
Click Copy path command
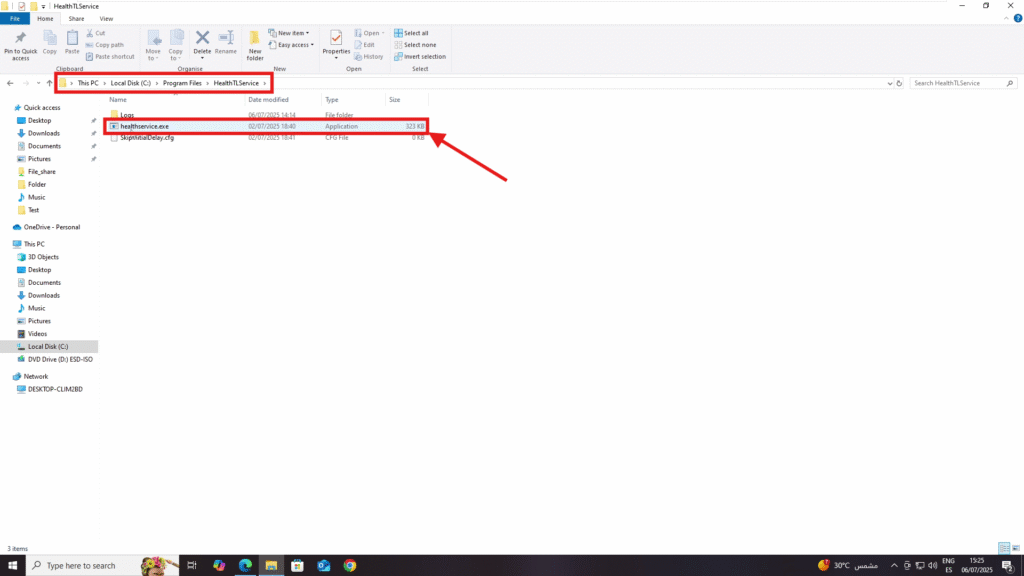click(x=104, y=45)
